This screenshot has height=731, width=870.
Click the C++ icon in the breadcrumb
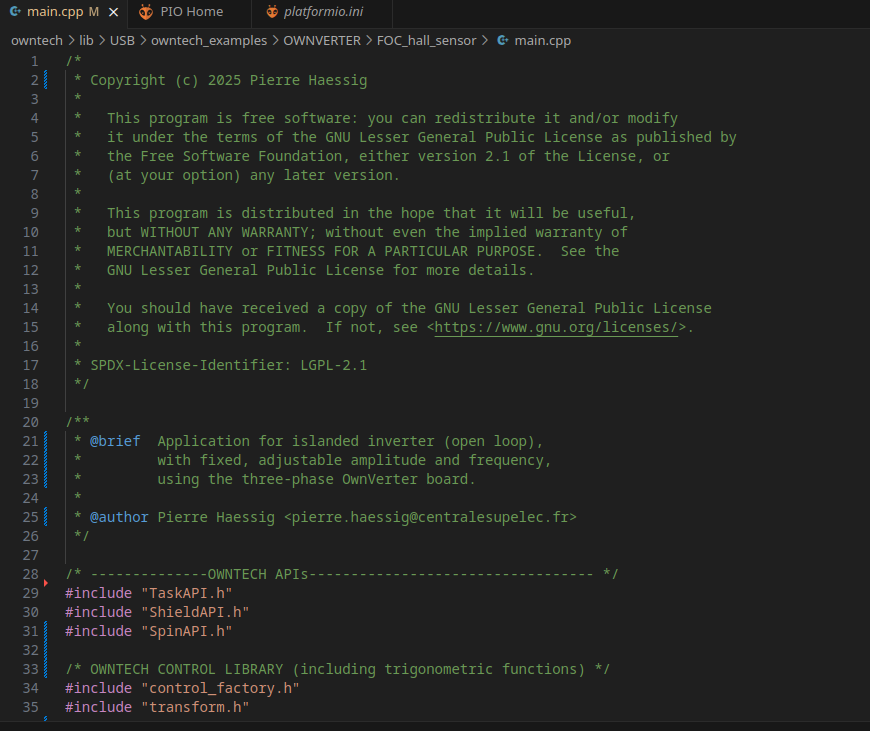[501, 41]
